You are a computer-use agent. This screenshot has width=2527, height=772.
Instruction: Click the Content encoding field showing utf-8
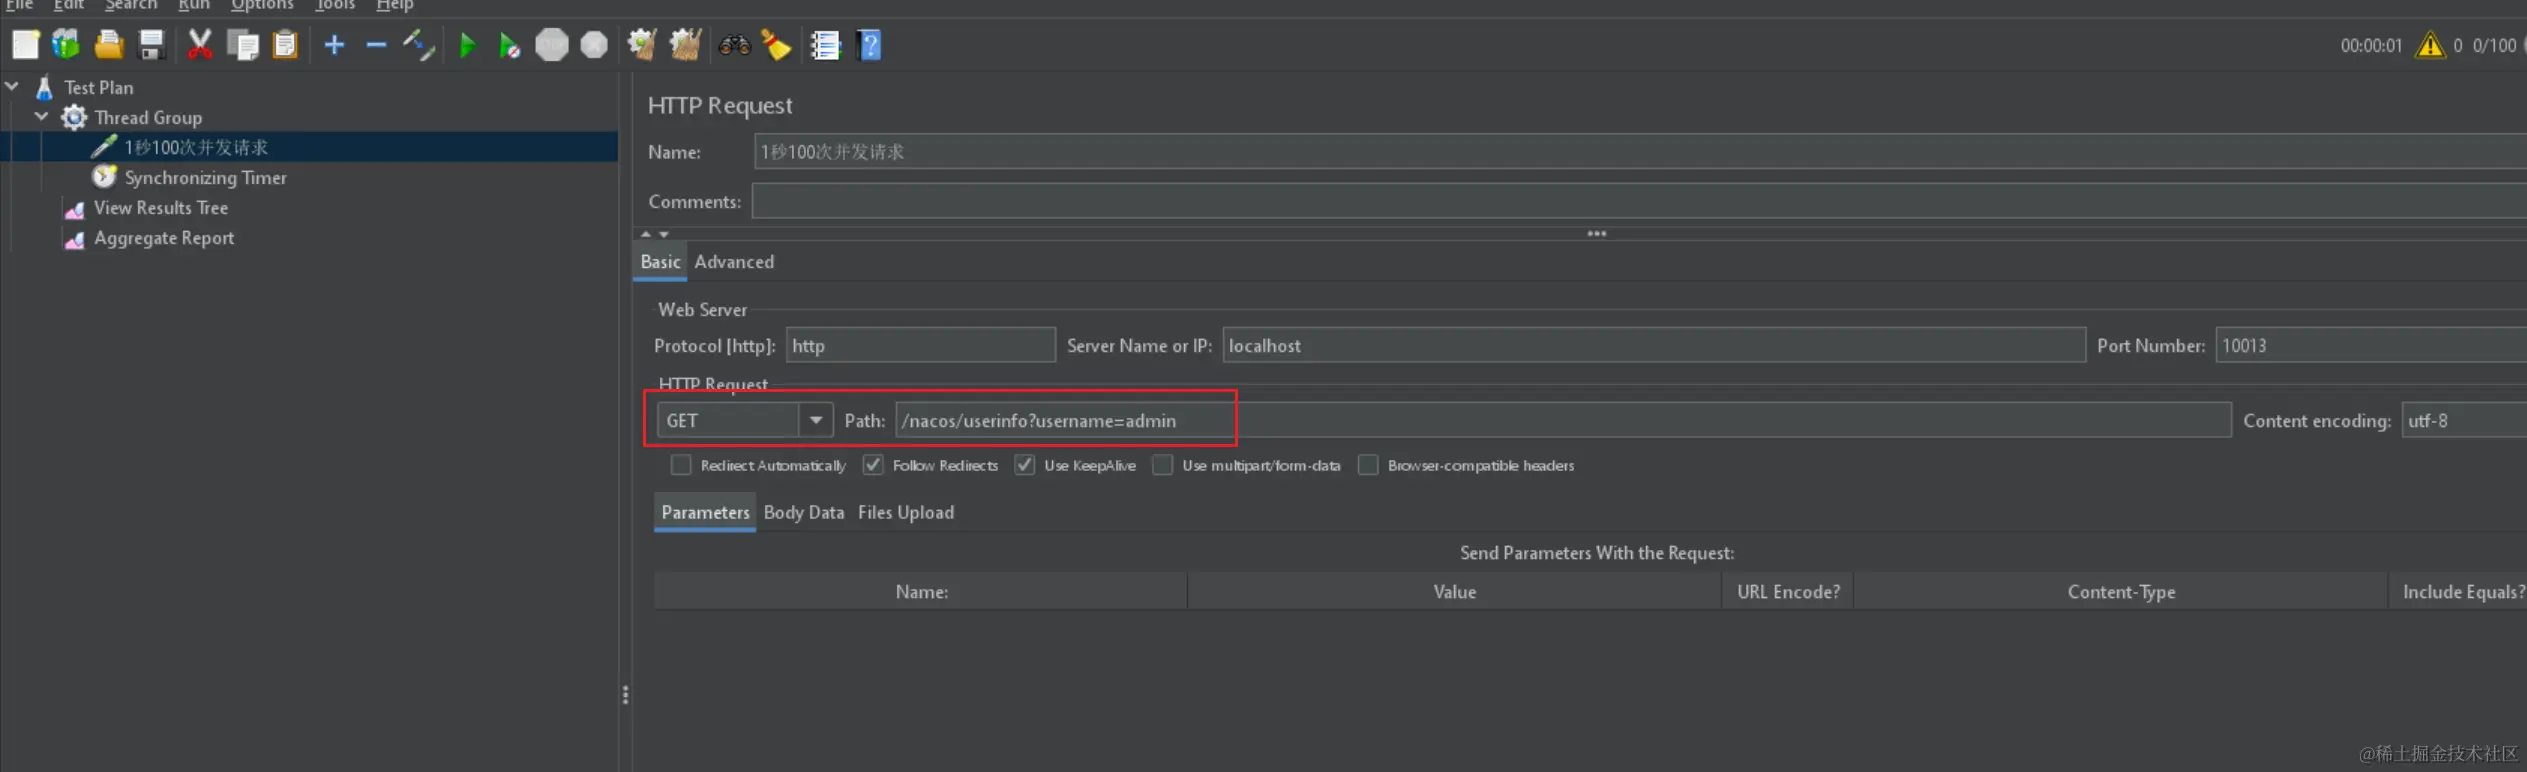pyautogui.click(x=2464, y=420)
